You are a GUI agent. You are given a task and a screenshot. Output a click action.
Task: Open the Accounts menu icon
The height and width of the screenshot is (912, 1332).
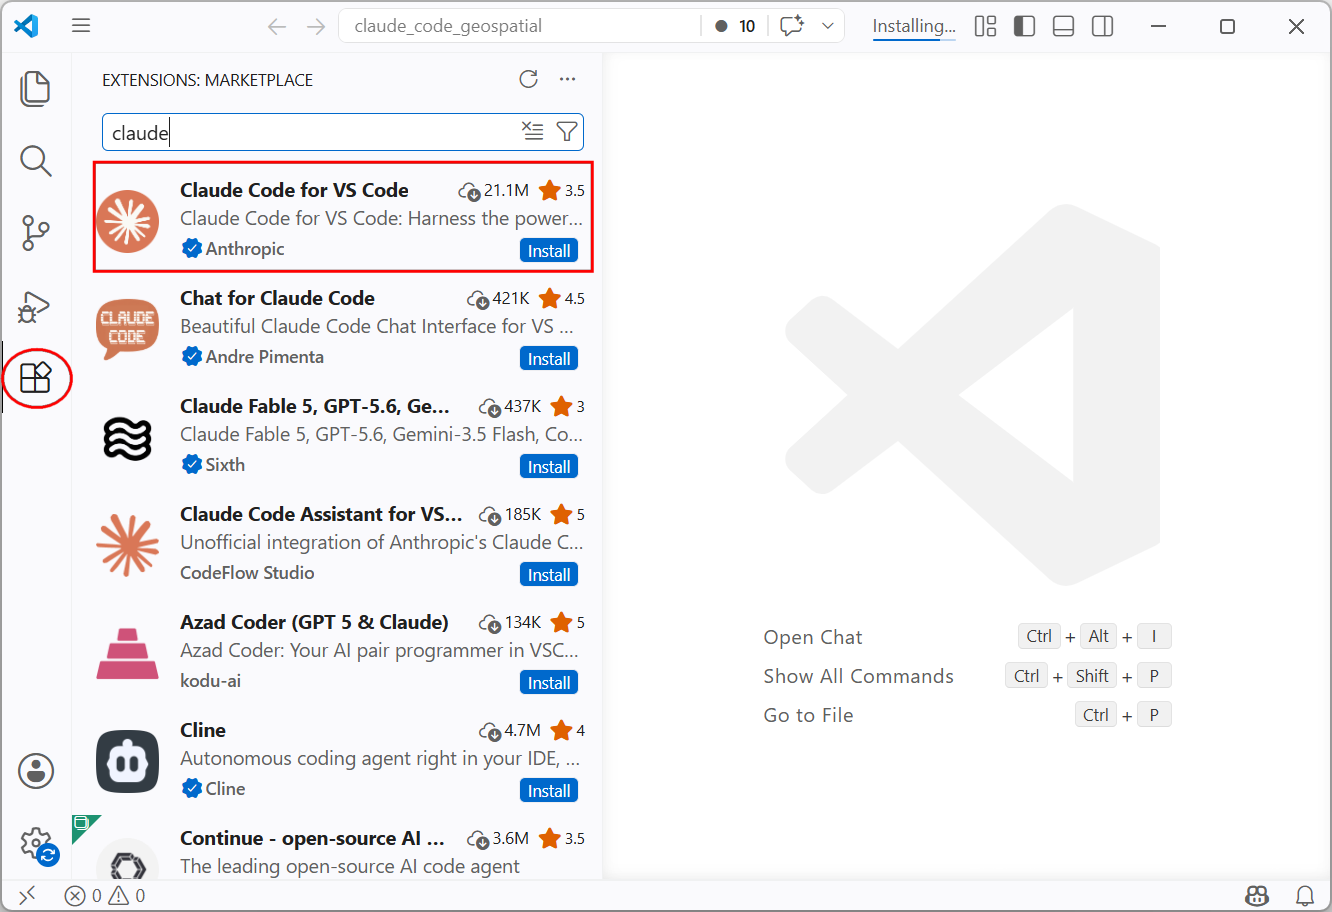click(36, 771)
